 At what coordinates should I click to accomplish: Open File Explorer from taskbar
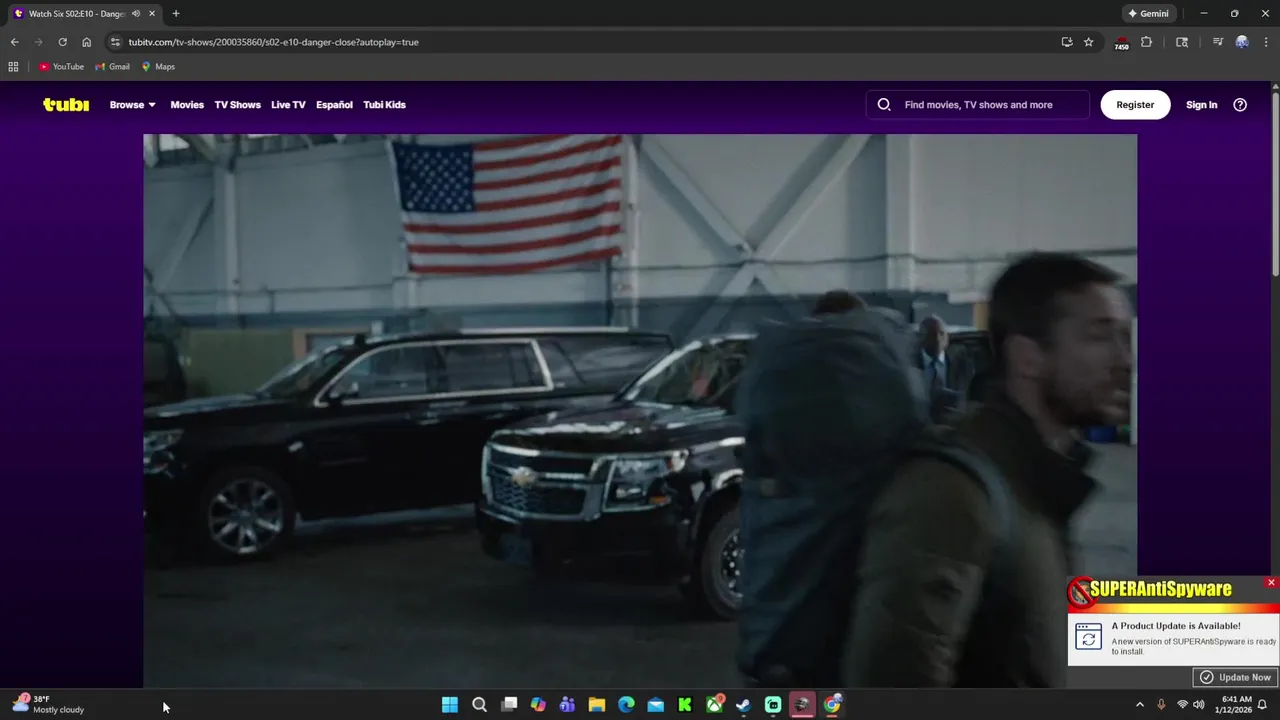pyautogui.click(x=597, y=705)
